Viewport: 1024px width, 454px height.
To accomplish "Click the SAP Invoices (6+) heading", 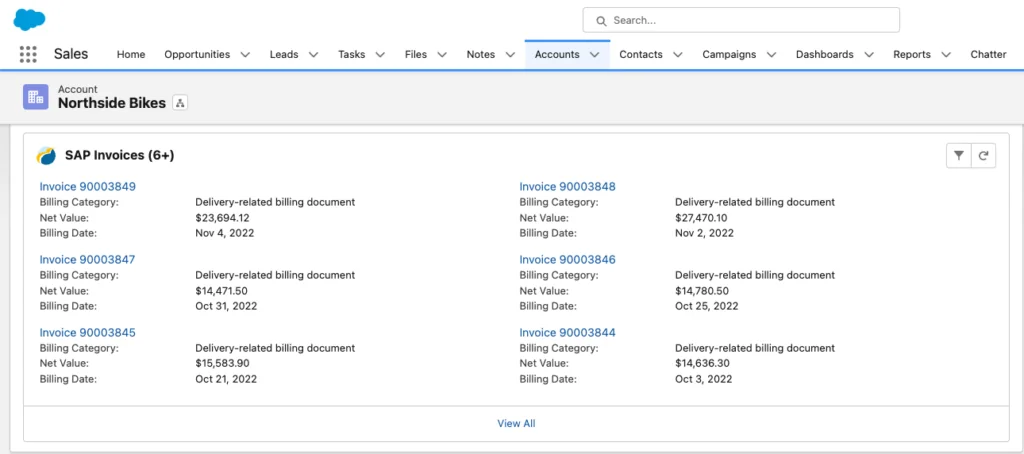I will pyautogui.click(x=120, y=155).
